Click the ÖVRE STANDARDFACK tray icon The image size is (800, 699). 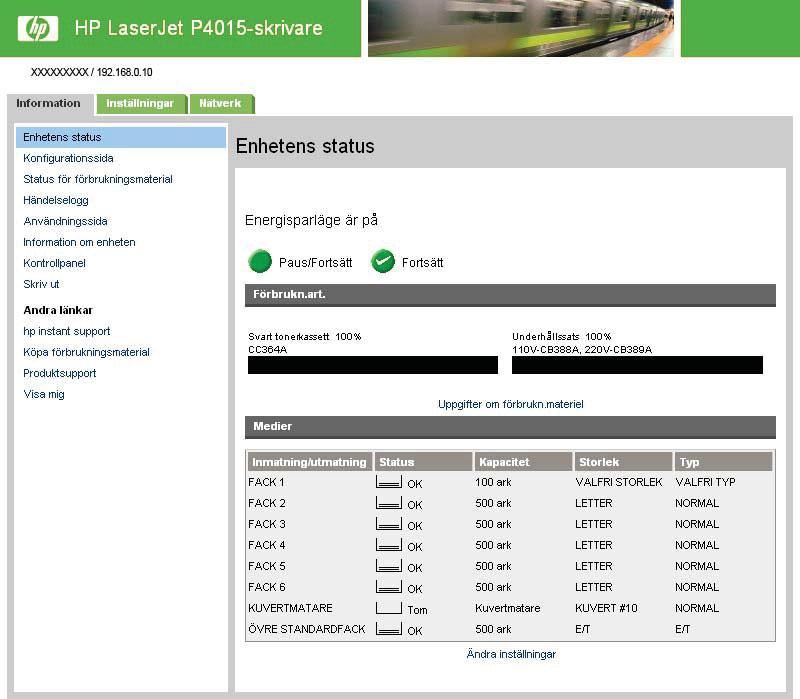click(x=389, y=628)
